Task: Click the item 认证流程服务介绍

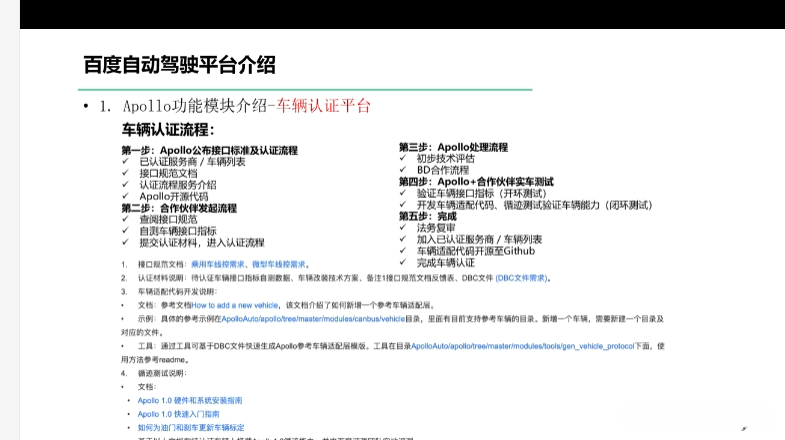Action: click(x=178, y=185)
